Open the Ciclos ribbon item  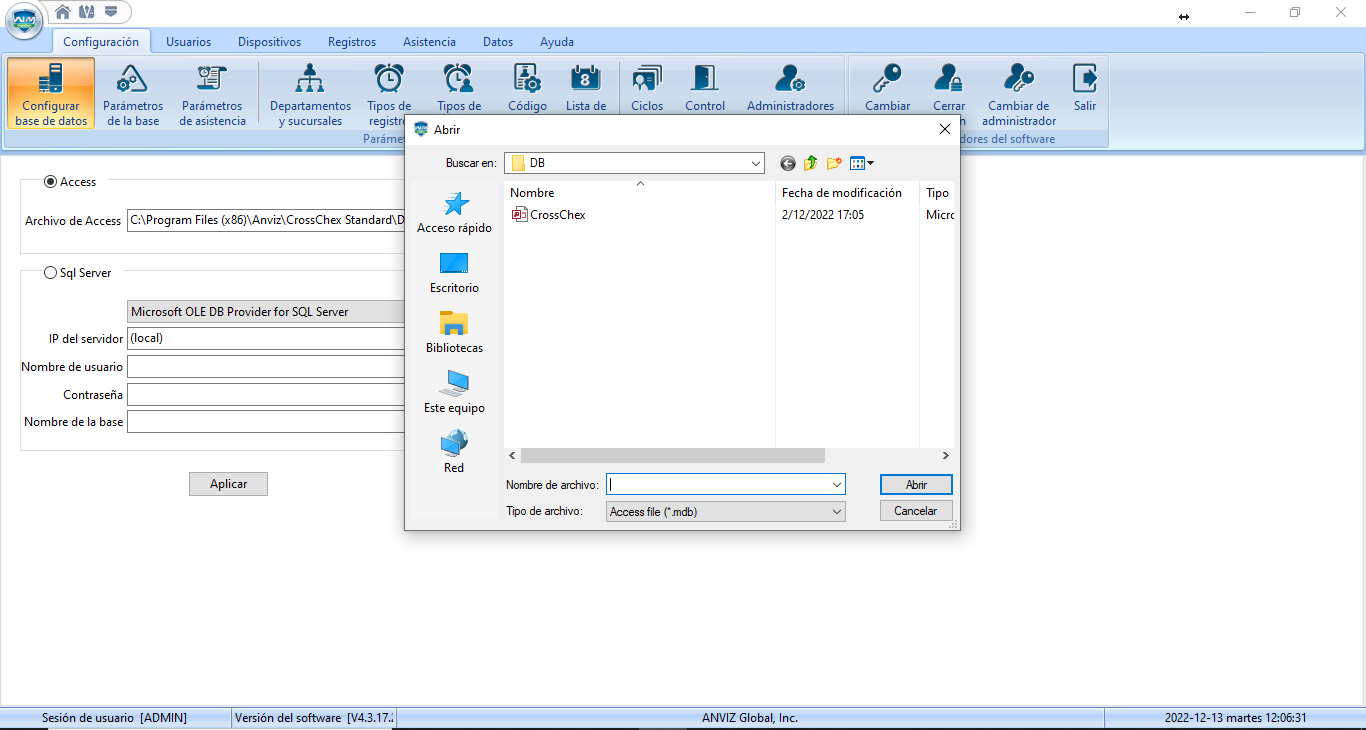(x=647, y=88)
